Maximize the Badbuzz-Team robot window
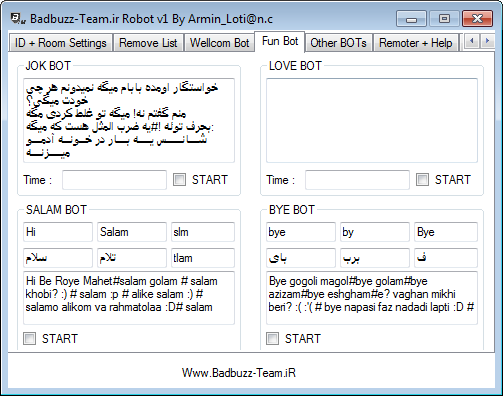 (444, 18)
